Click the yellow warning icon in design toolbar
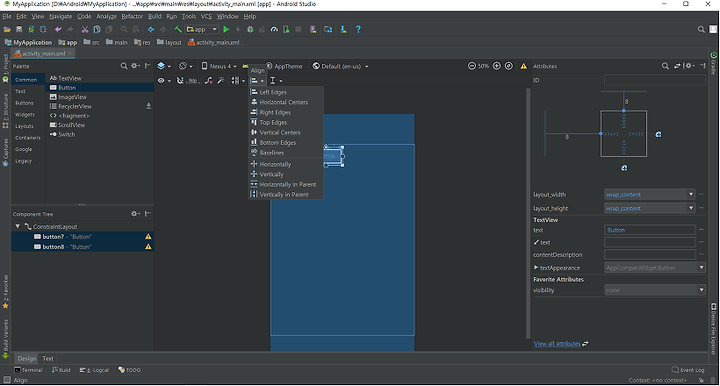Image resolution: width=720 pixels, height=386 pixels. [523, 66]
